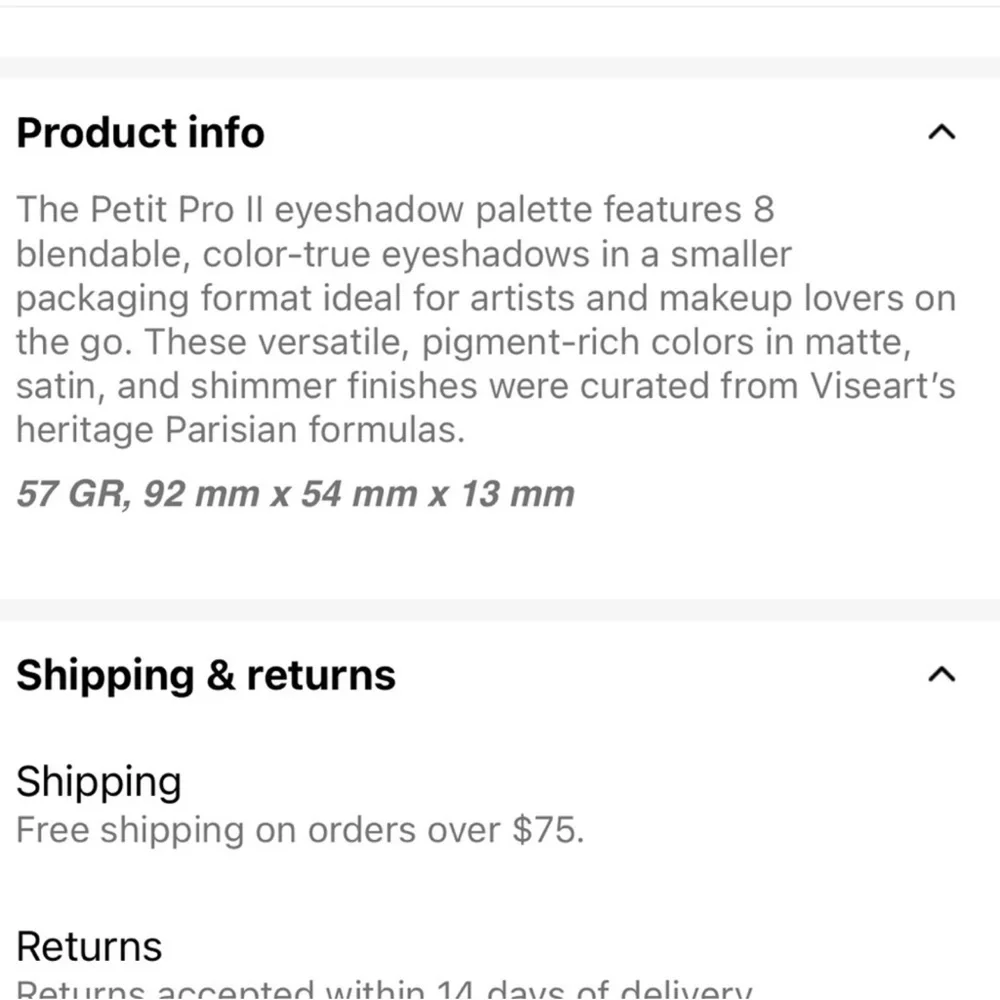The width and height of the screenshot is (1000, 1000).
Task: Click the heritage Parisian formulas phrase
Action: 240,430
